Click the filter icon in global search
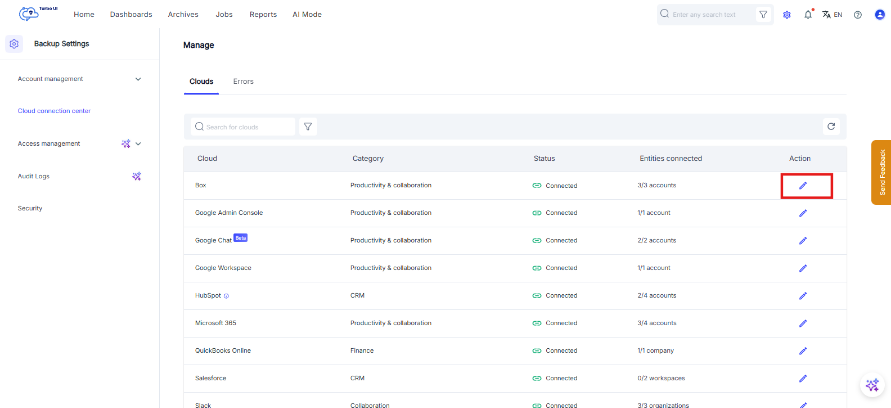891x408 pixels. click(x=763, y=15)
